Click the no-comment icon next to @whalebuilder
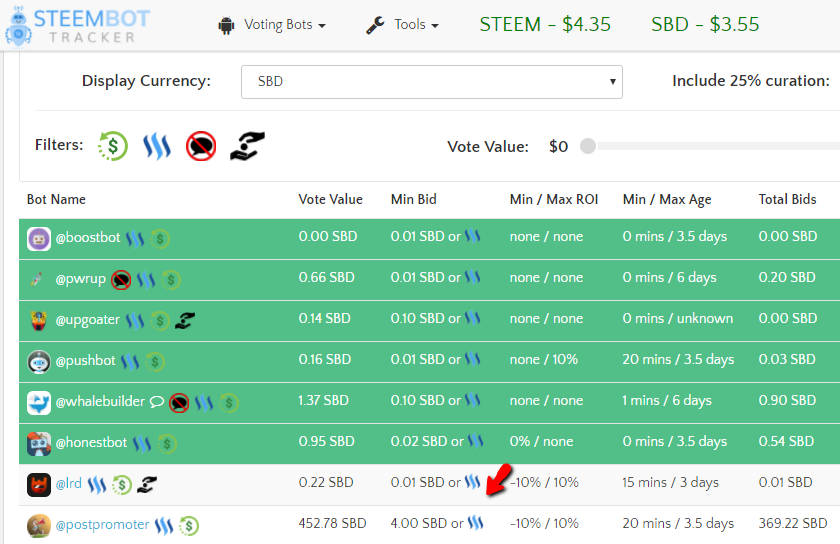Image resolution: width=840 pixels, height=544 pixels. pos(179,403)
